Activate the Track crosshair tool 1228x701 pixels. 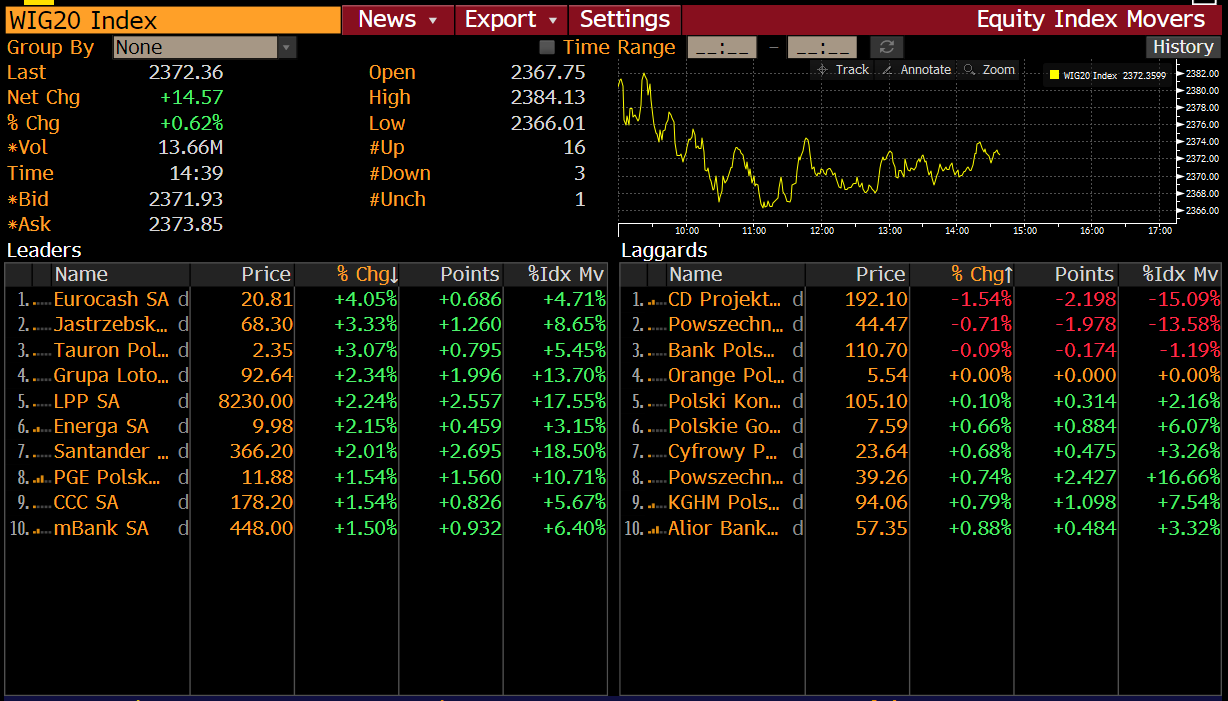pyautogui.click(x=822, y=69)
